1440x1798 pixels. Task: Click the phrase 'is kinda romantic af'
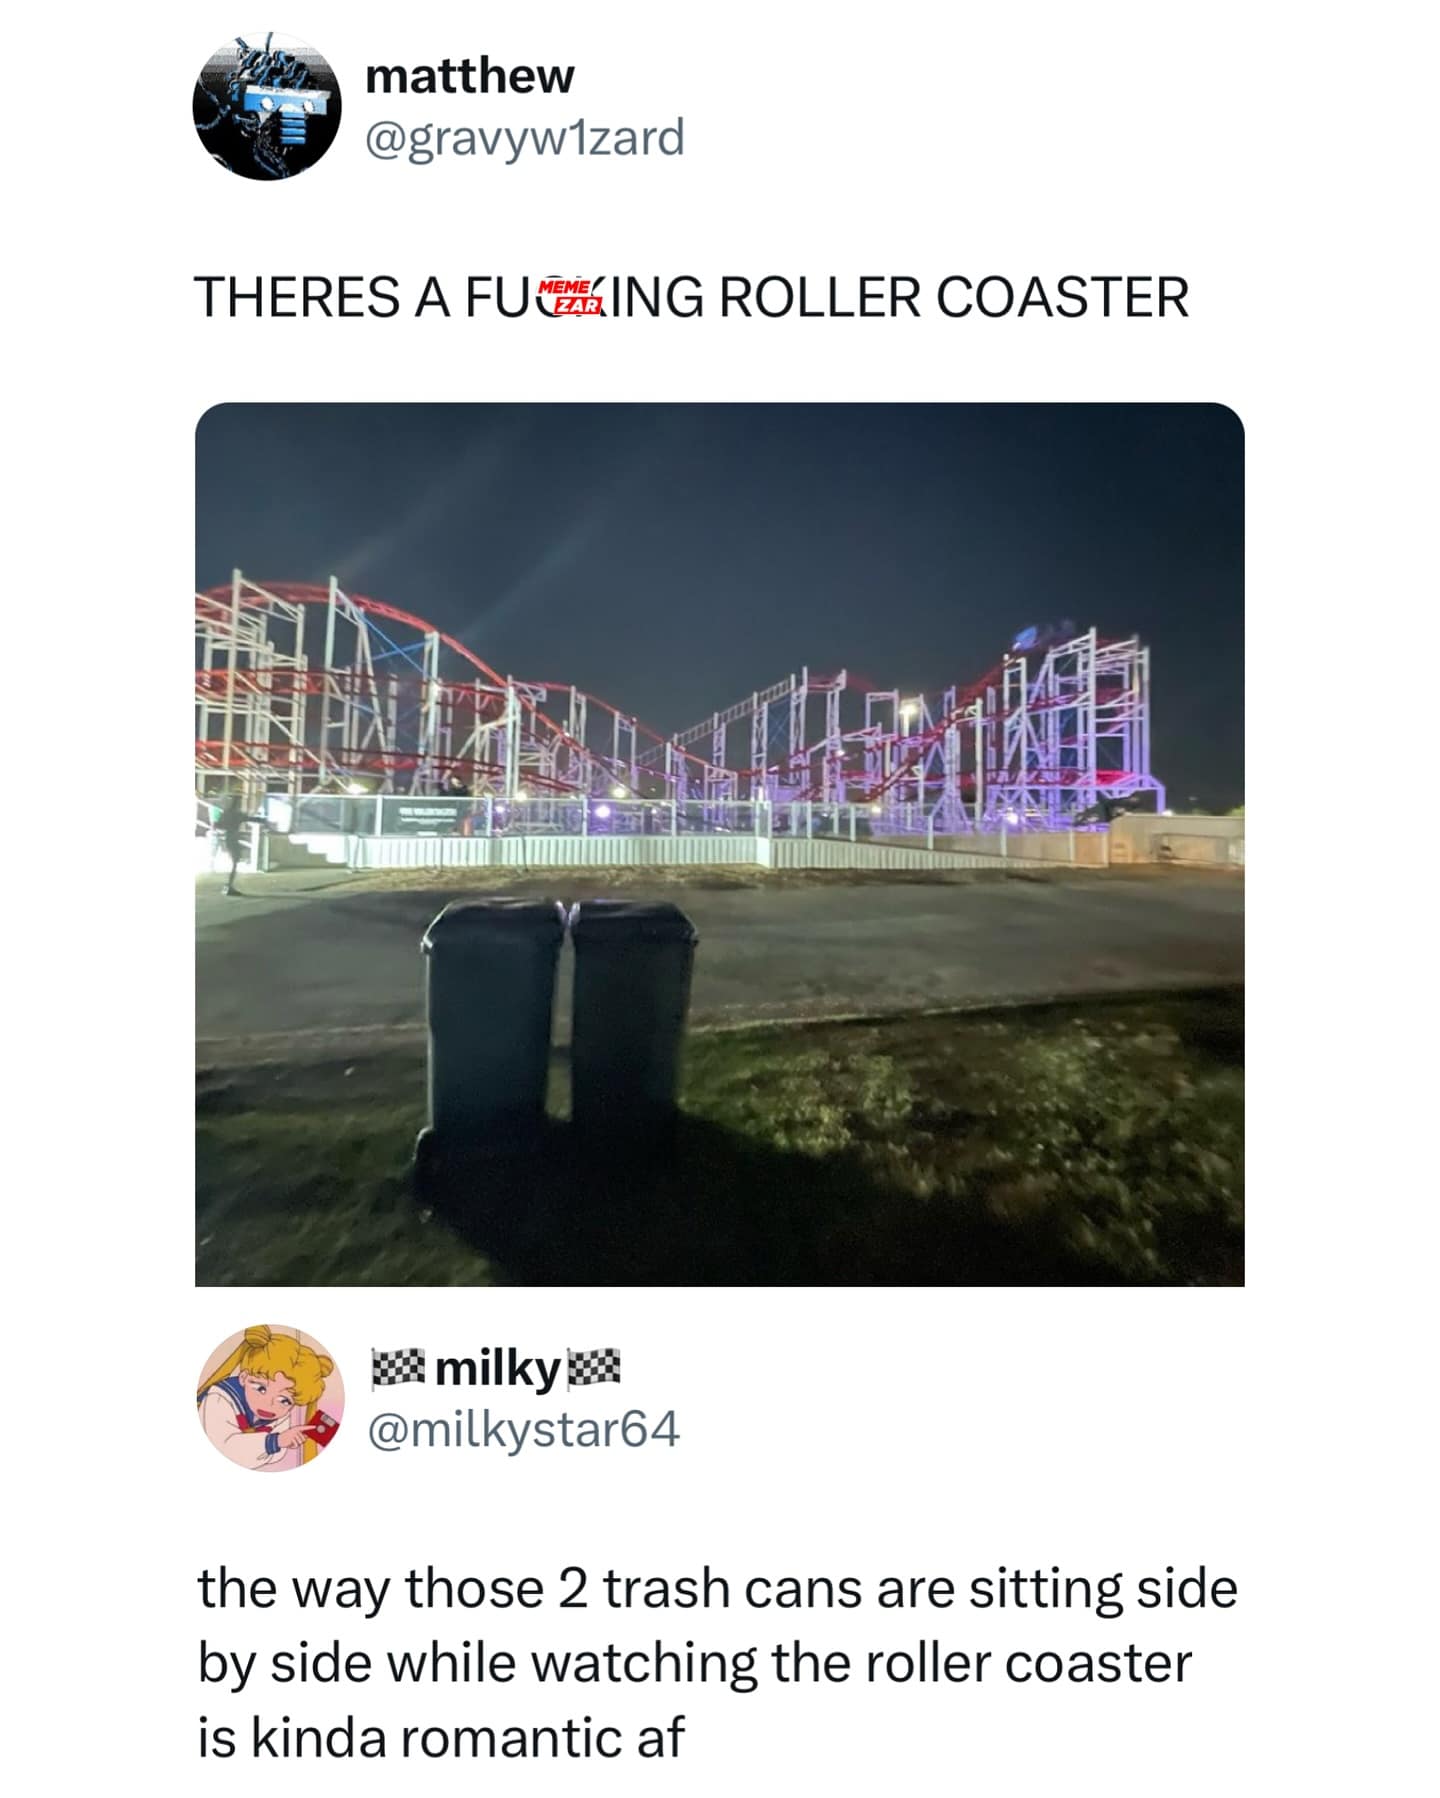point(441,1737)
